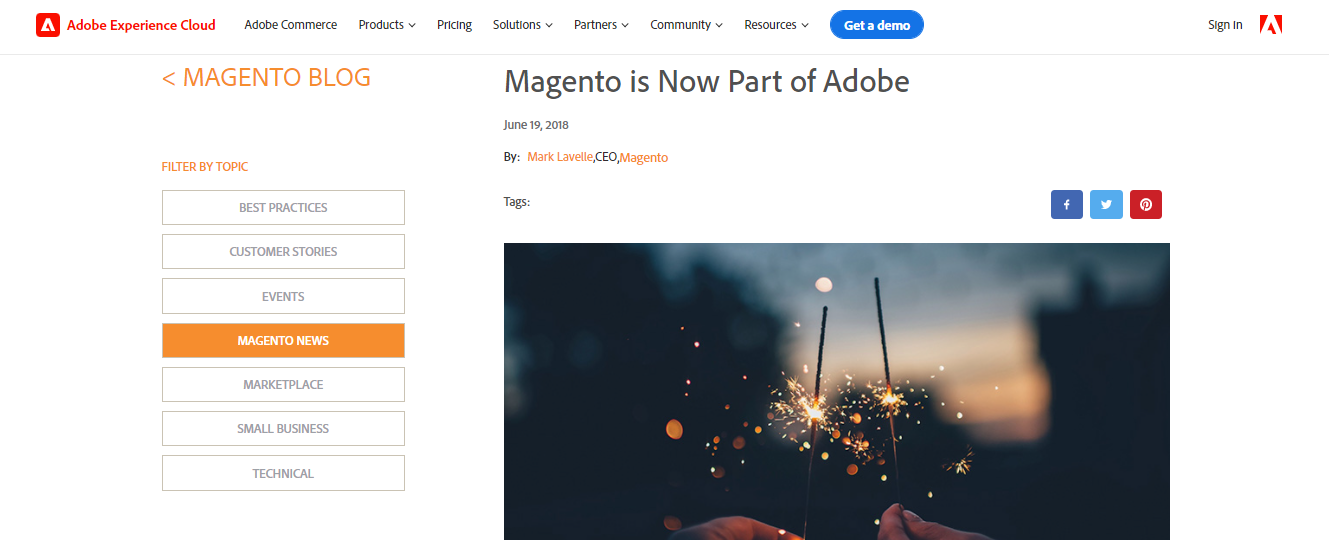Click the Adobe Experience Cloud text
The height and width of the screenshot is (540, 1329).
coord(141,25)
